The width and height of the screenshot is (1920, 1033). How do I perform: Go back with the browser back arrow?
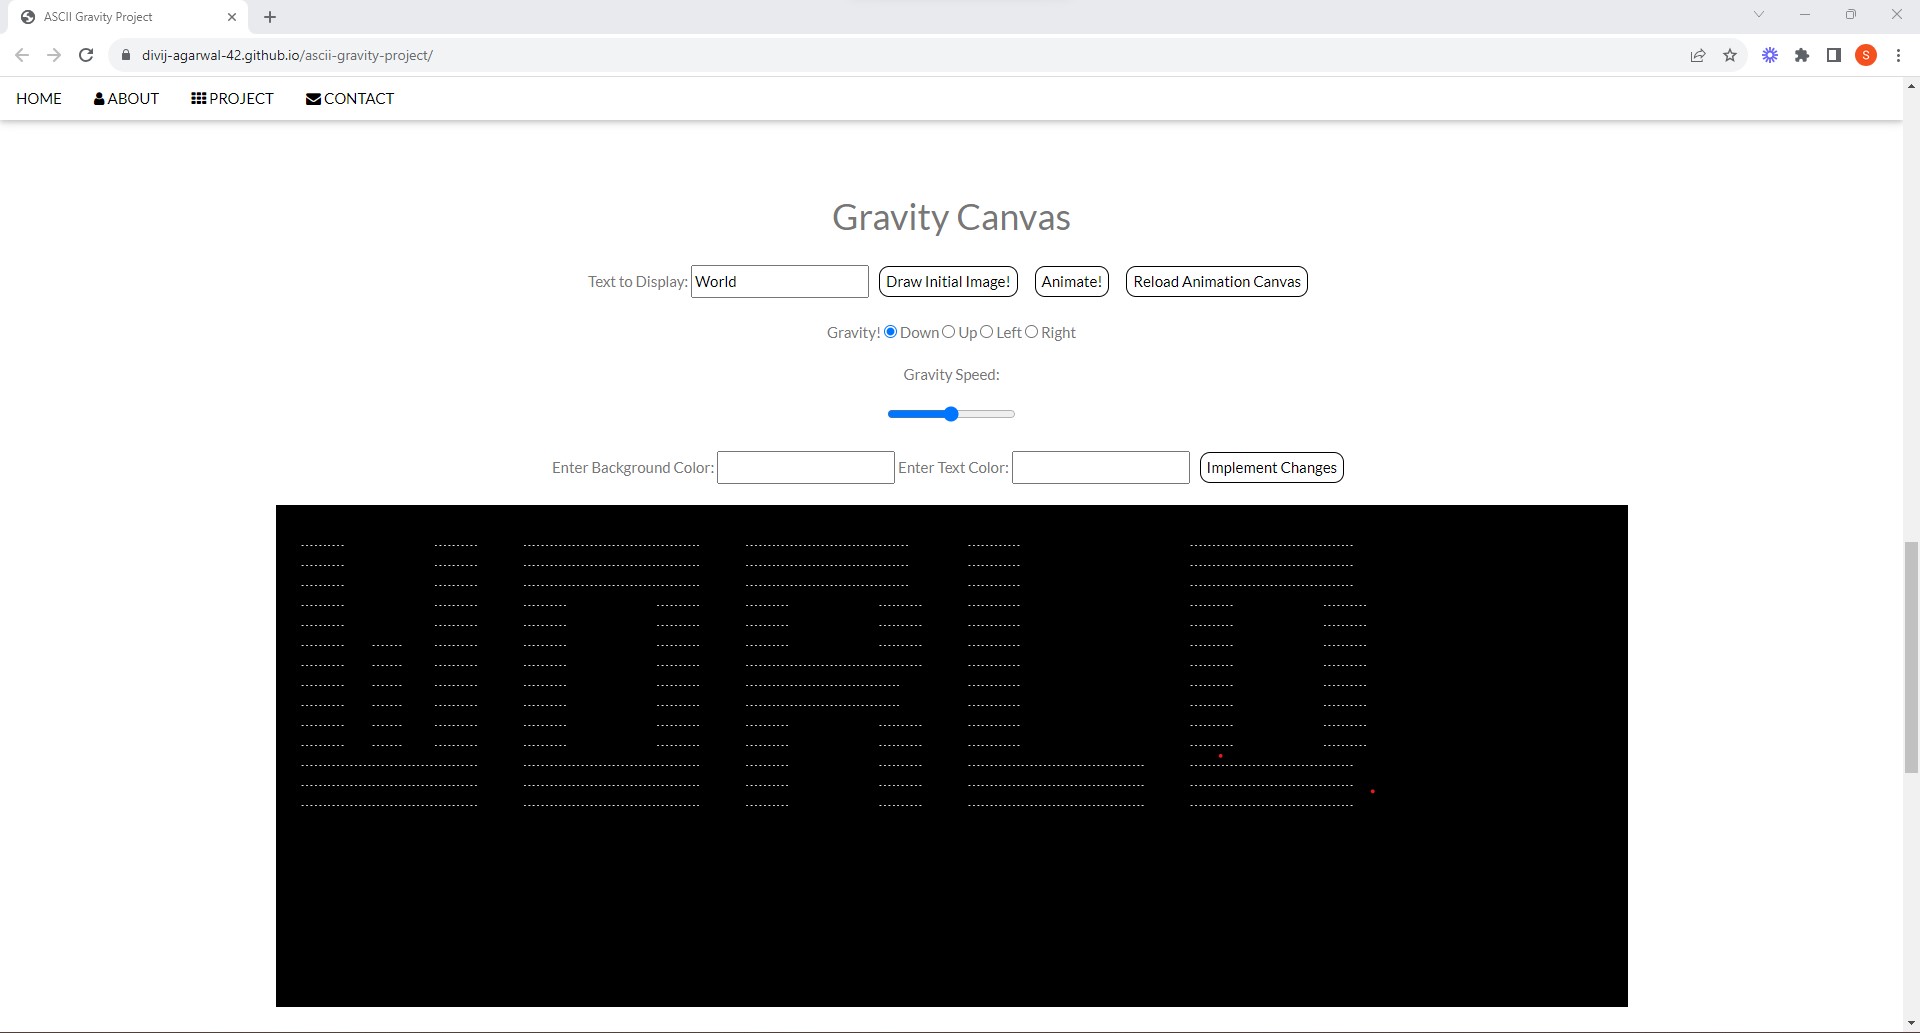pos(22,55)
